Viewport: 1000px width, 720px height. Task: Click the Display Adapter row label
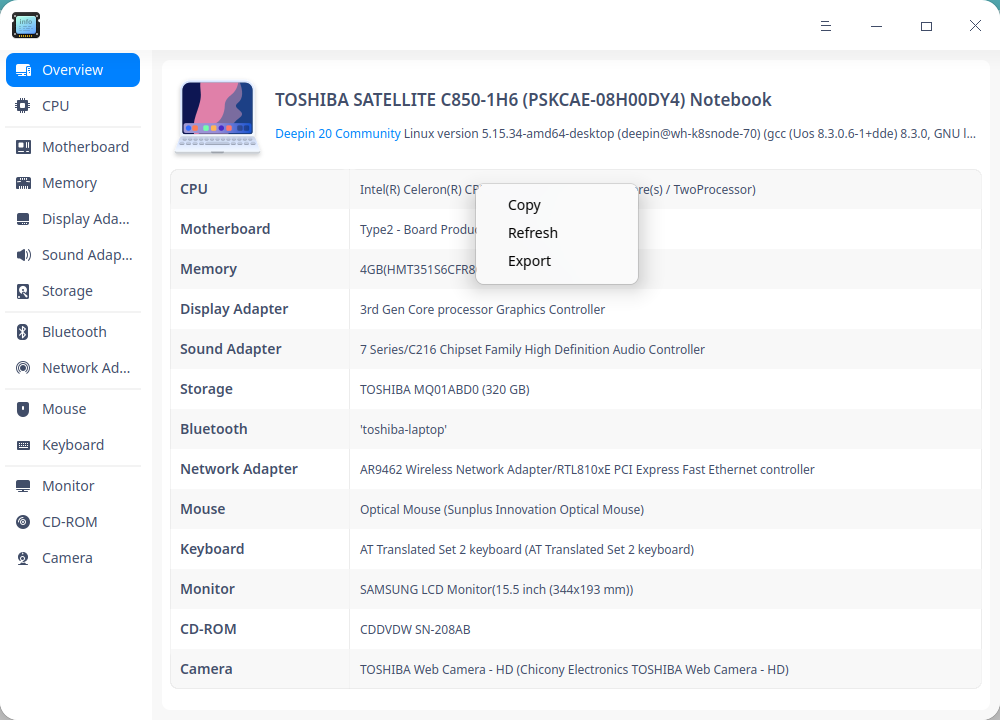[x=234, y=309]
